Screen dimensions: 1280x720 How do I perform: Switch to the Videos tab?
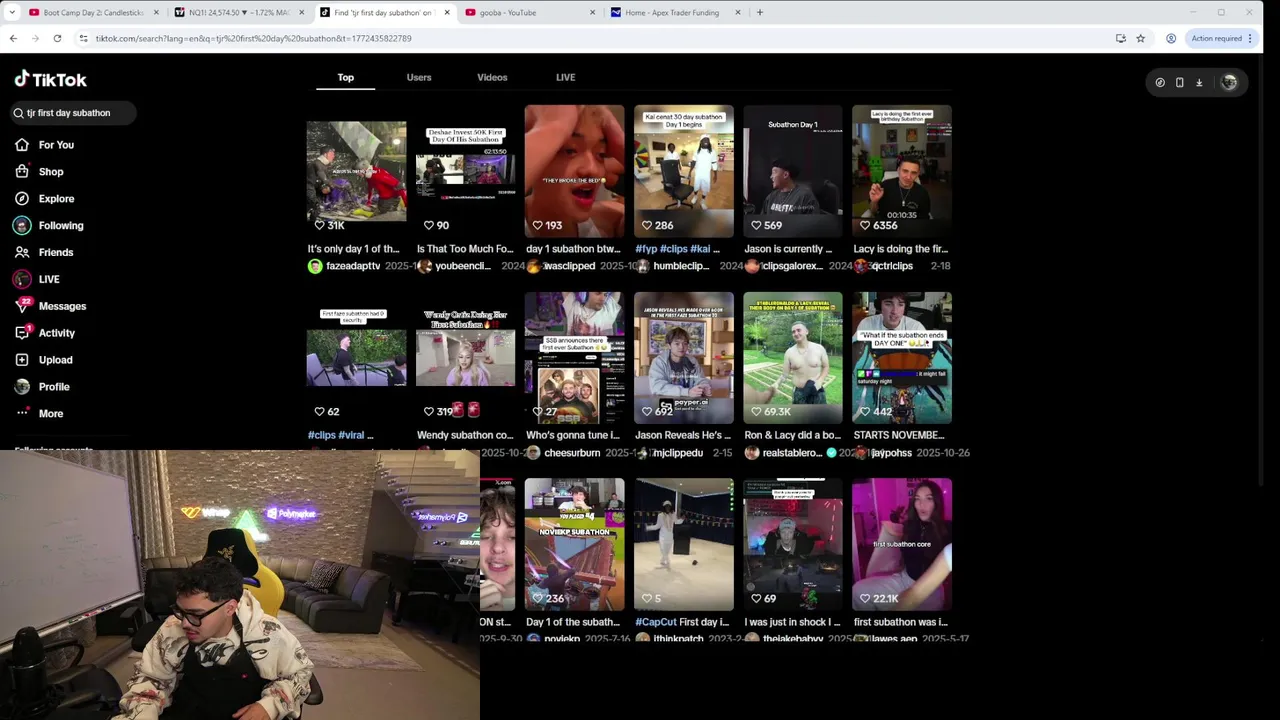[x=492, y=77]
